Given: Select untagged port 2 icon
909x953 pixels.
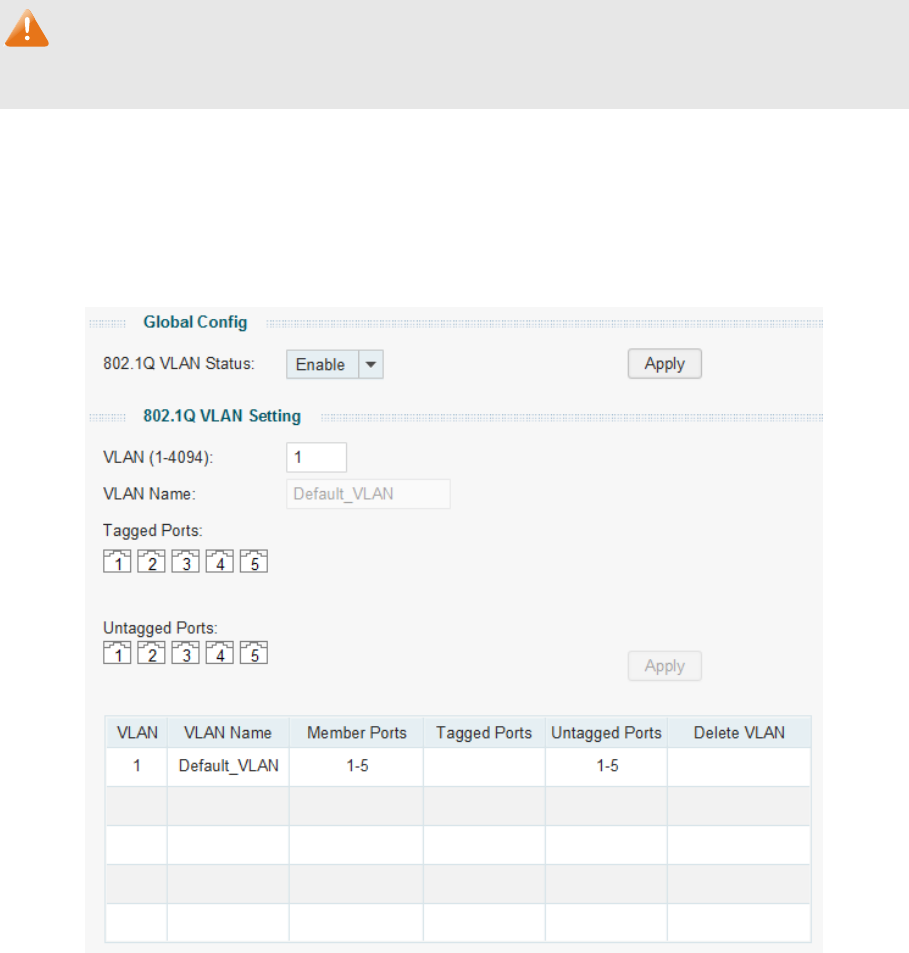Looking at the screenshot, I should [x=151, y=652].
